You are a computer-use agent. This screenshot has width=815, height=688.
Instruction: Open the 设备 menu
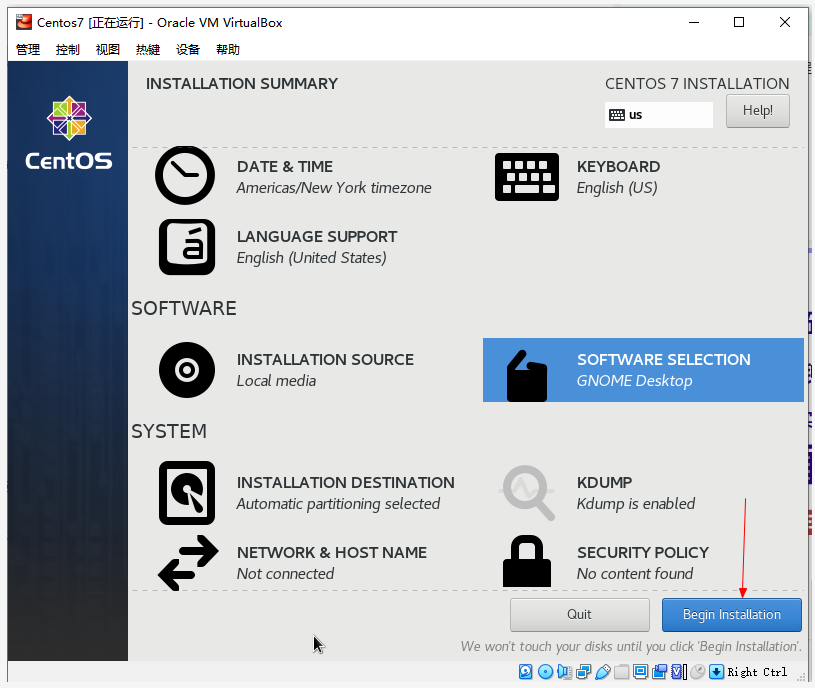point(188,49)
